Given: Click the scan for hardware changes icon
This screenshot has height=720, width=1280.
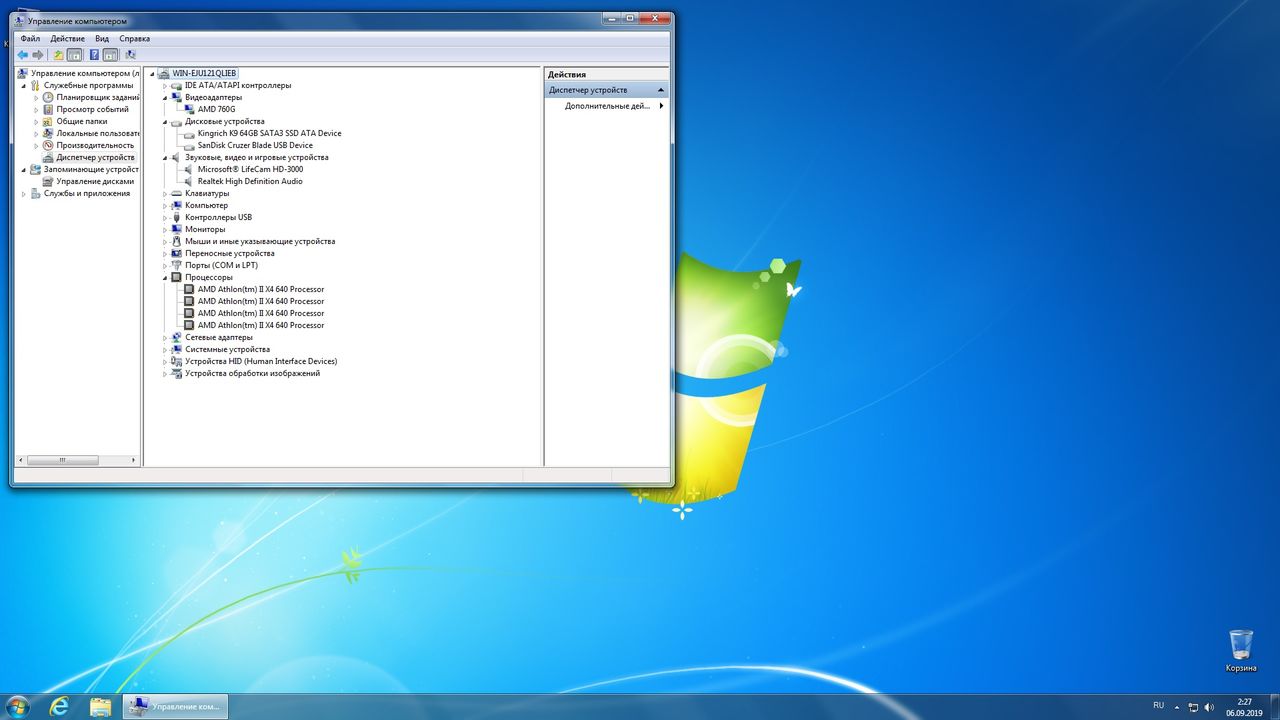Looking at the screenshot, I should pos(130,55).
